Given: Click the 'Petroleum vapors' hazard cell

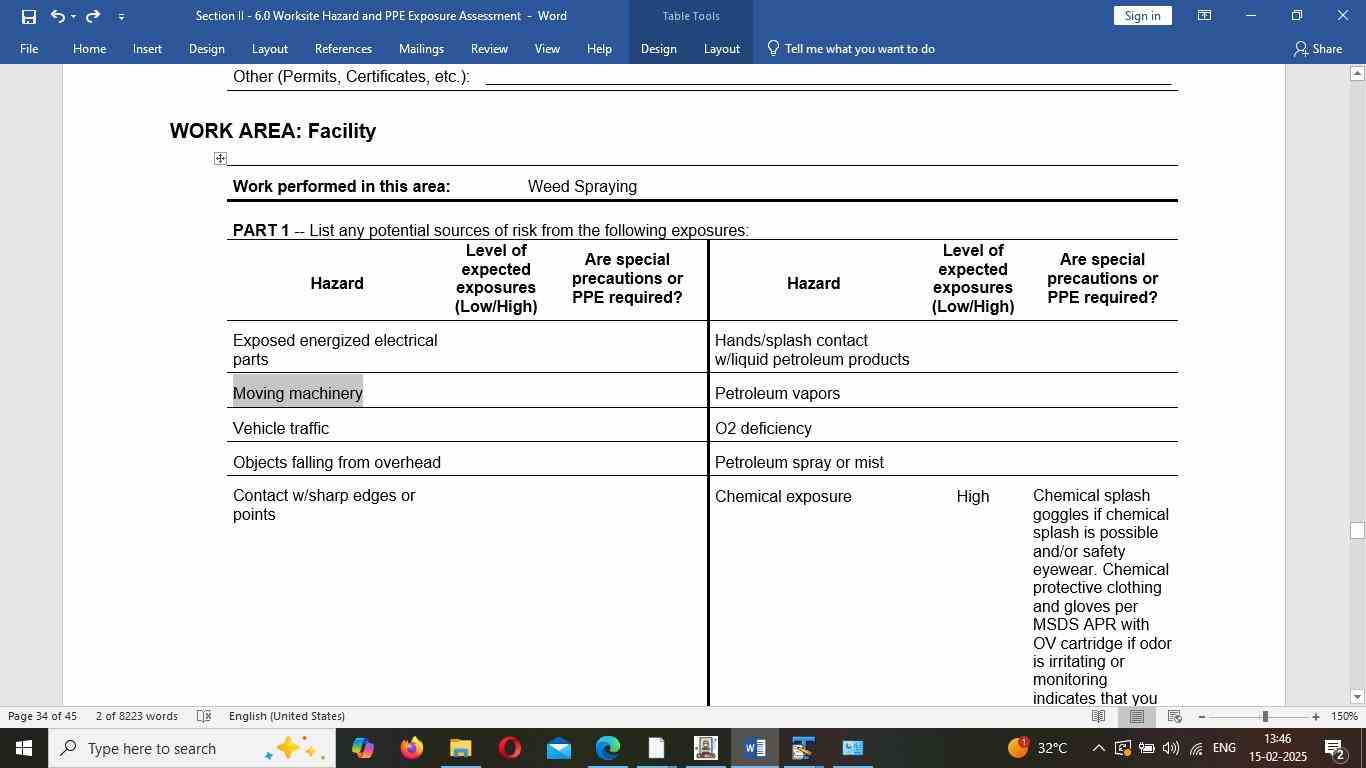Looking at the screenshot, I should (777, 393).
